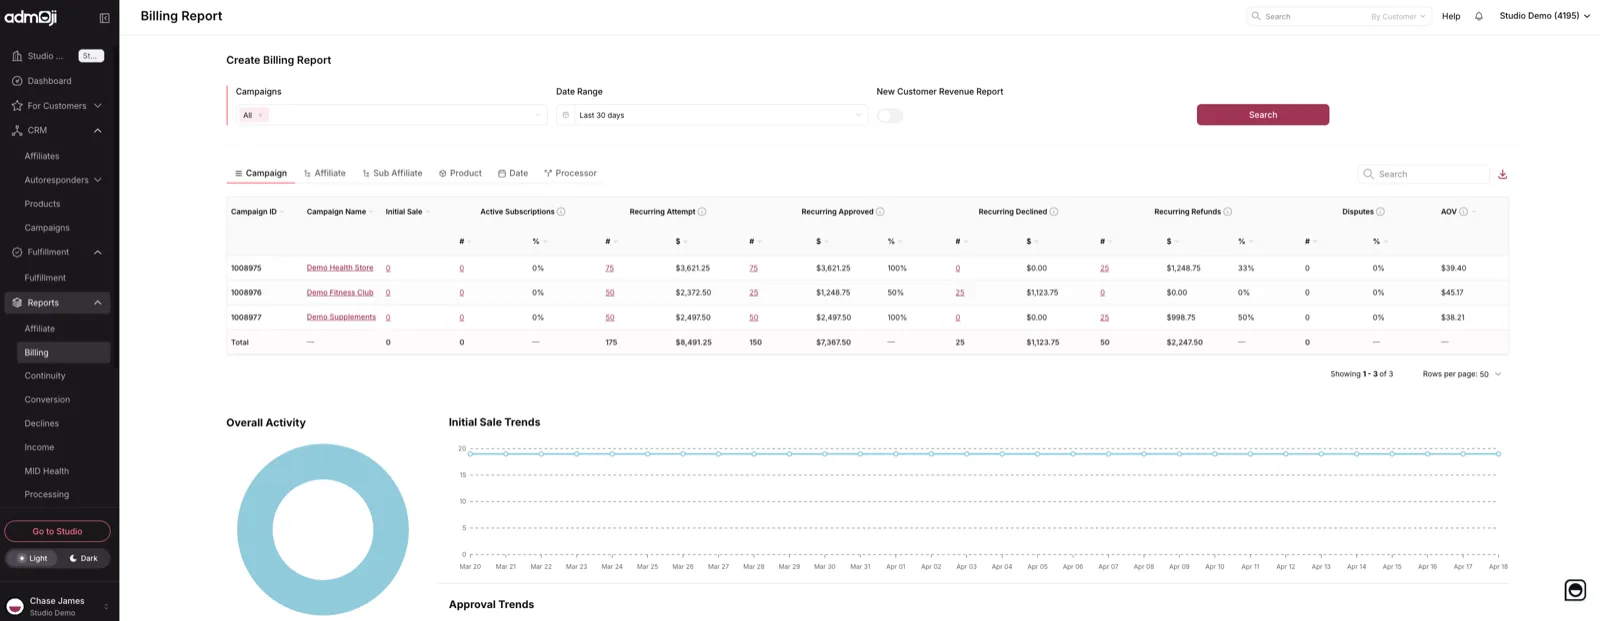Image resolution: width=1600 pixels, height=621 pixels.
Task: Click Go to Studio button
Action: point(57,531)
